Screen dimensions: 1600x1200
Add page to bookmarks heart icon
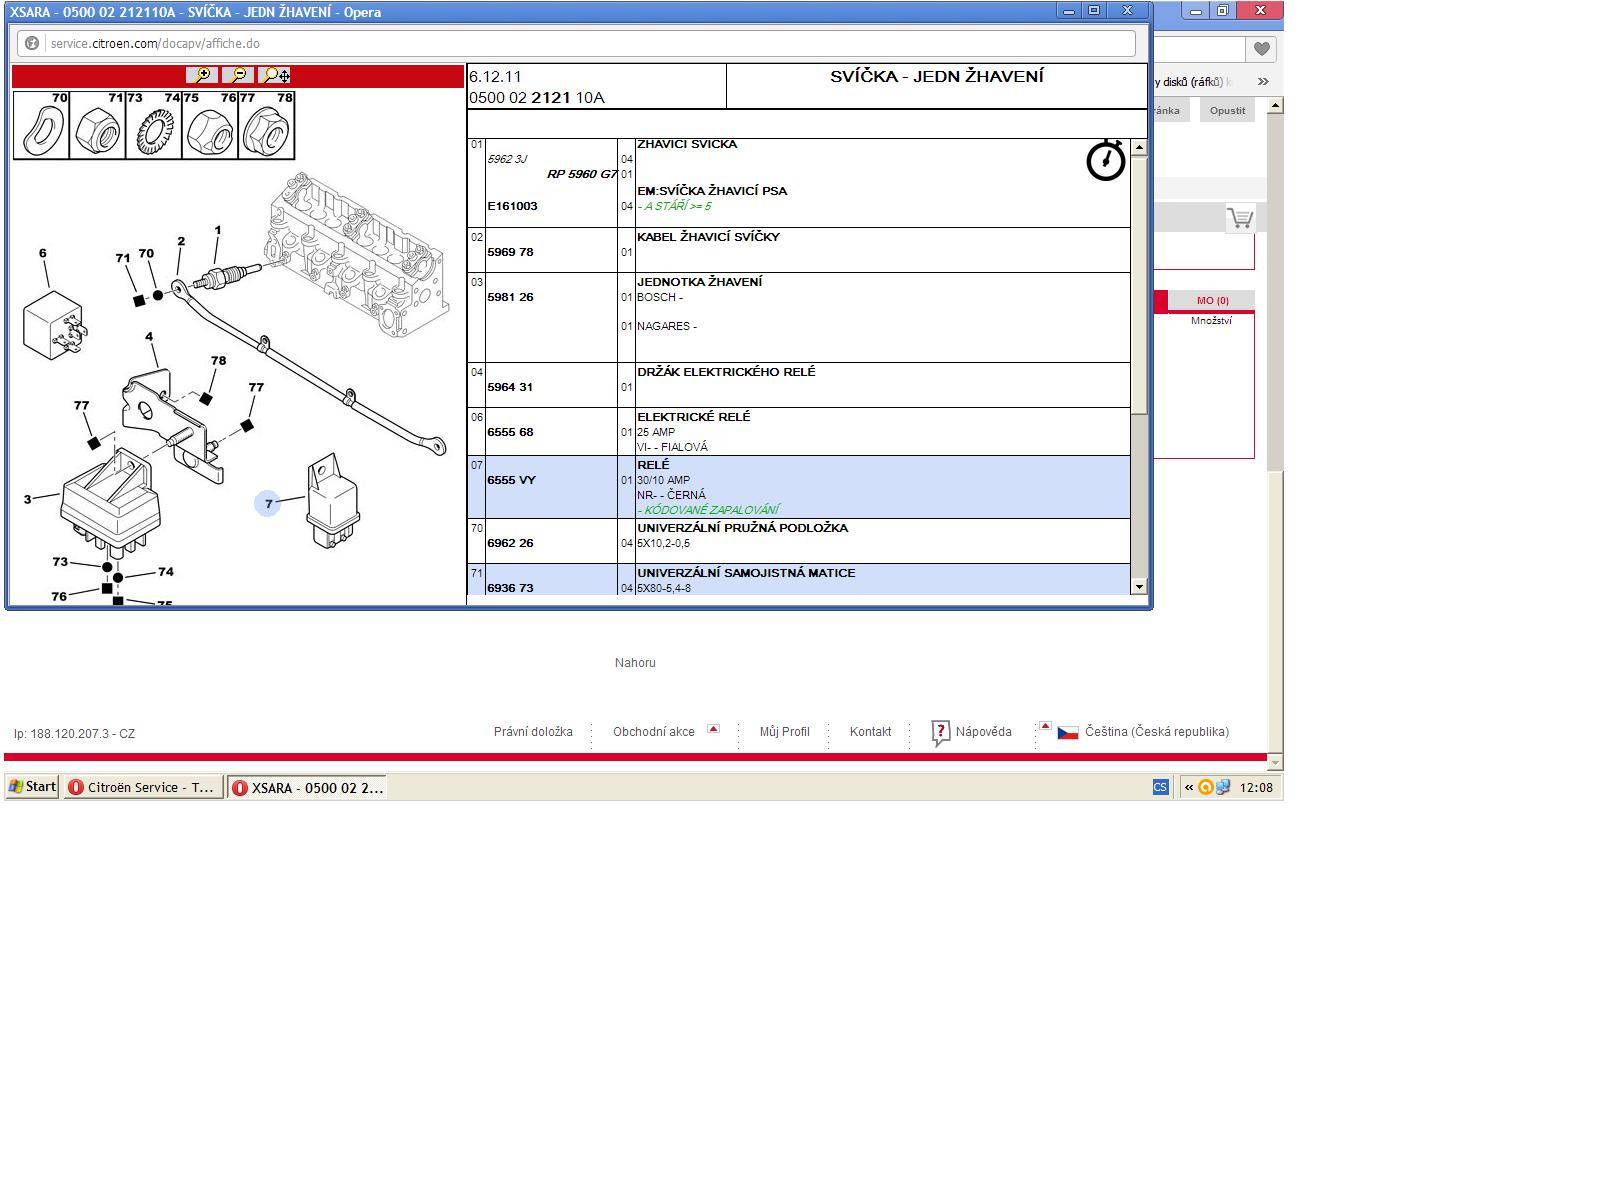1261,49
